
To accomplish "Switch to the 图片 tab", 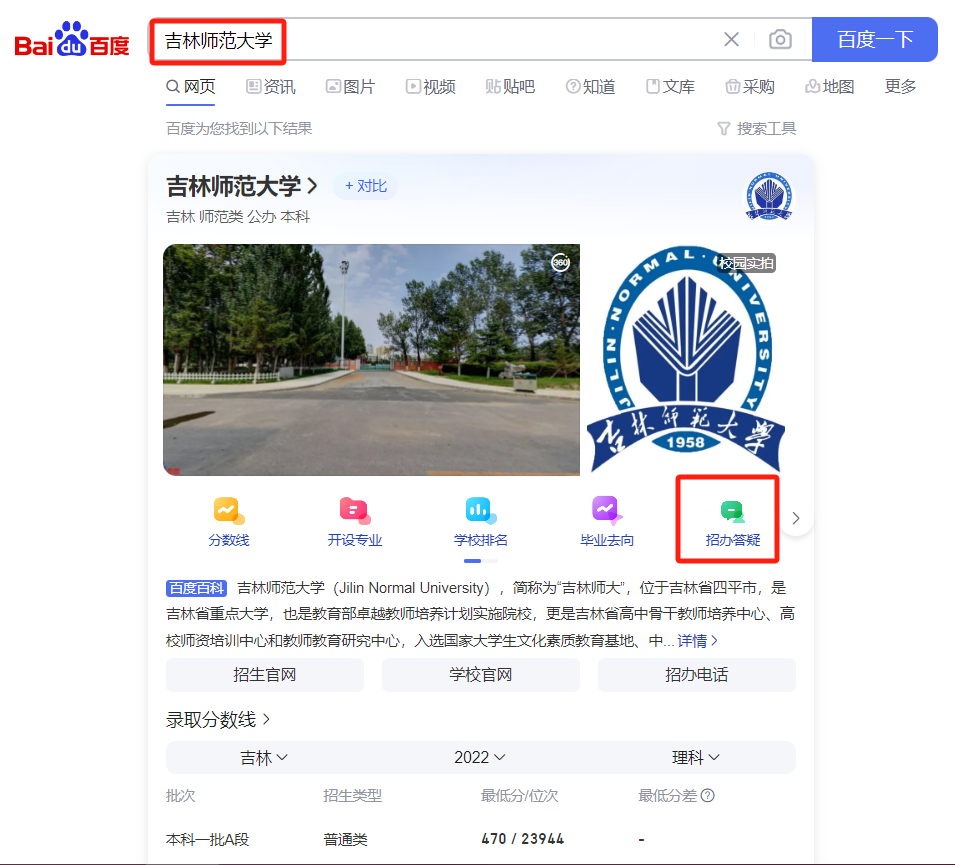I will point(350,86).
